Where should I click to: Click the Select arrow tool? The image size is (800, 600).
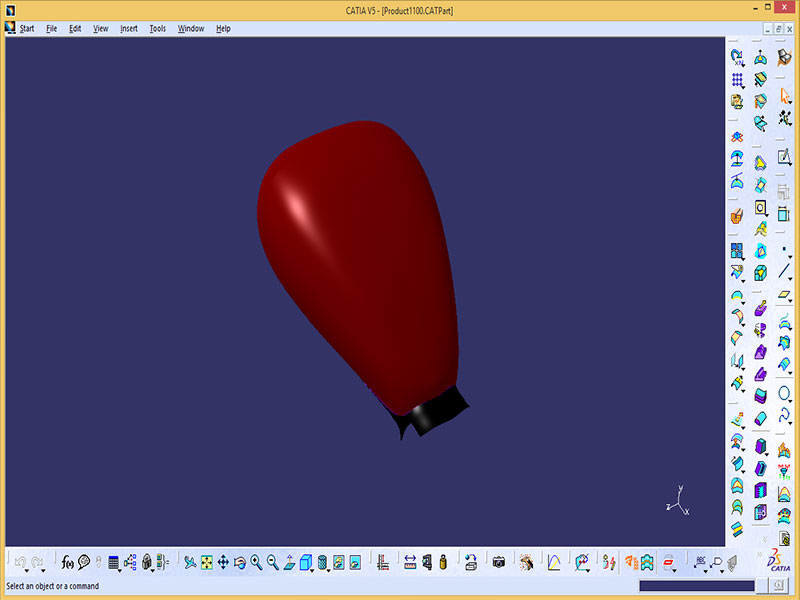[x=785, y=97]
